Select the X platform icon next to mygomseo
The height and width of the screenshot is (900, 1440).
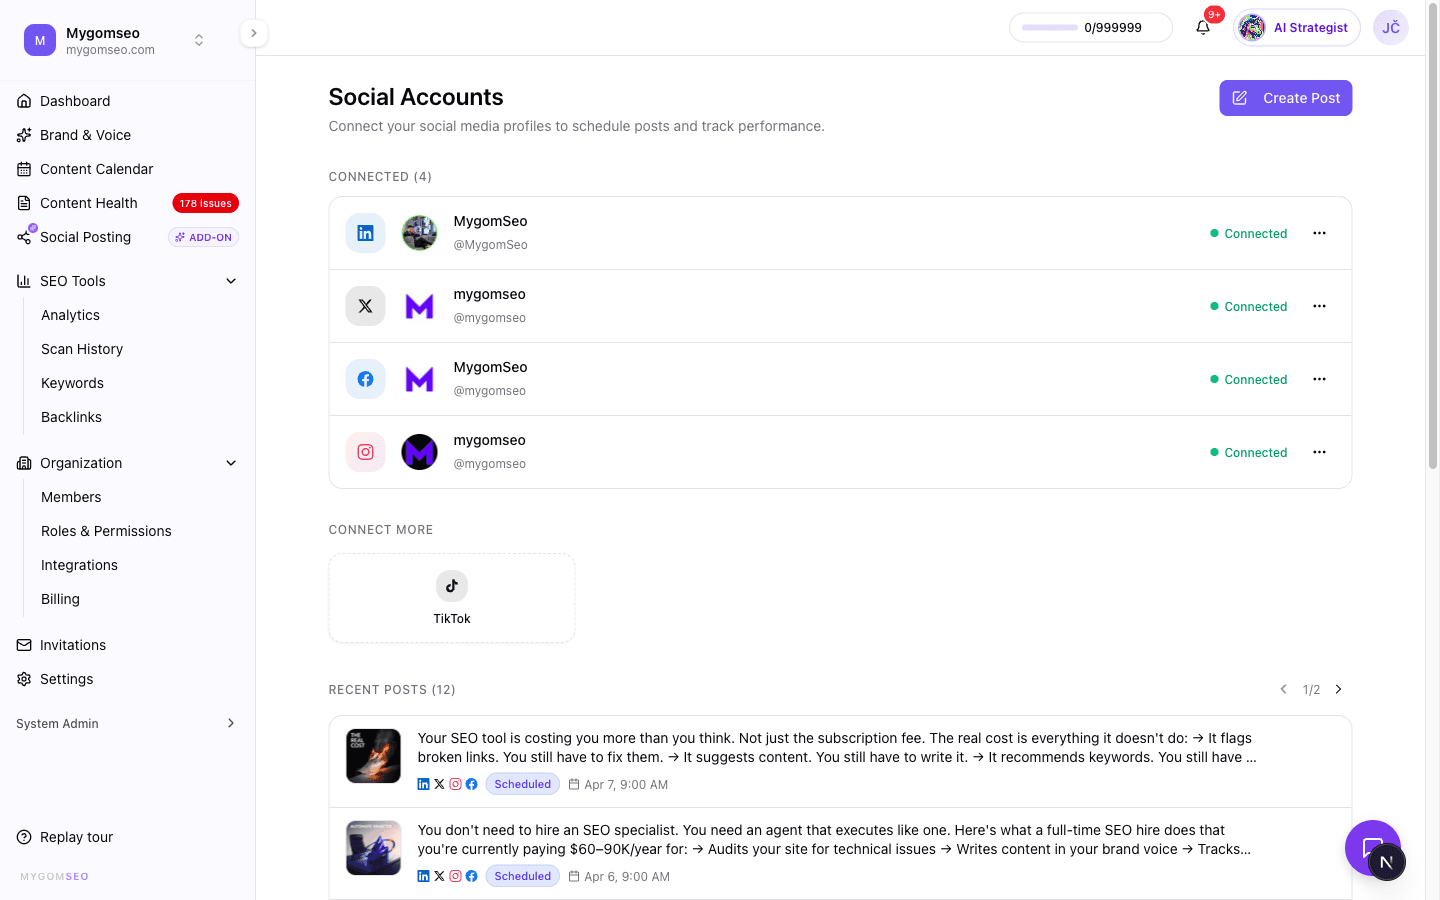pos(365,306)
